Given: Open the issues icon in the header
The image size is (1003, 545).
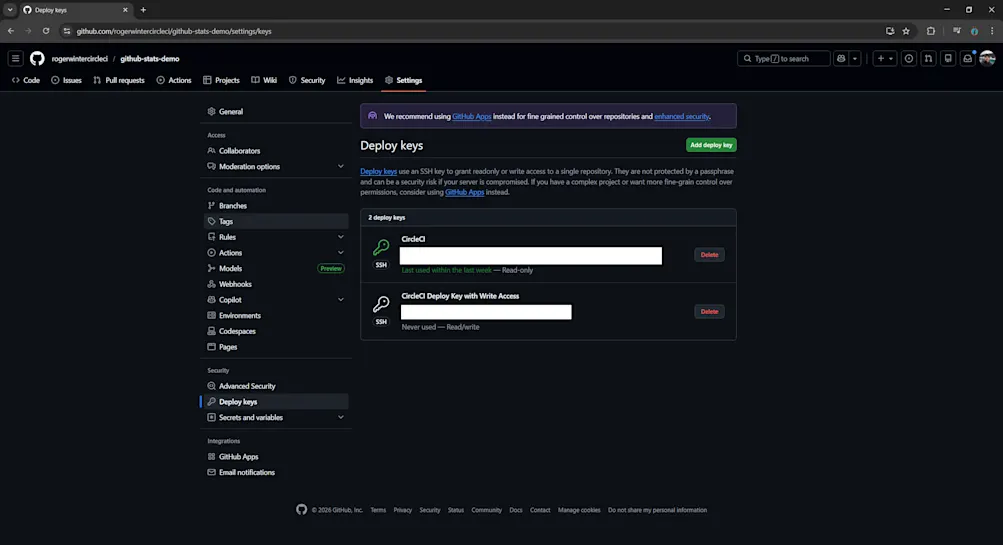Looking at the screenshot, I should (908, 58).
